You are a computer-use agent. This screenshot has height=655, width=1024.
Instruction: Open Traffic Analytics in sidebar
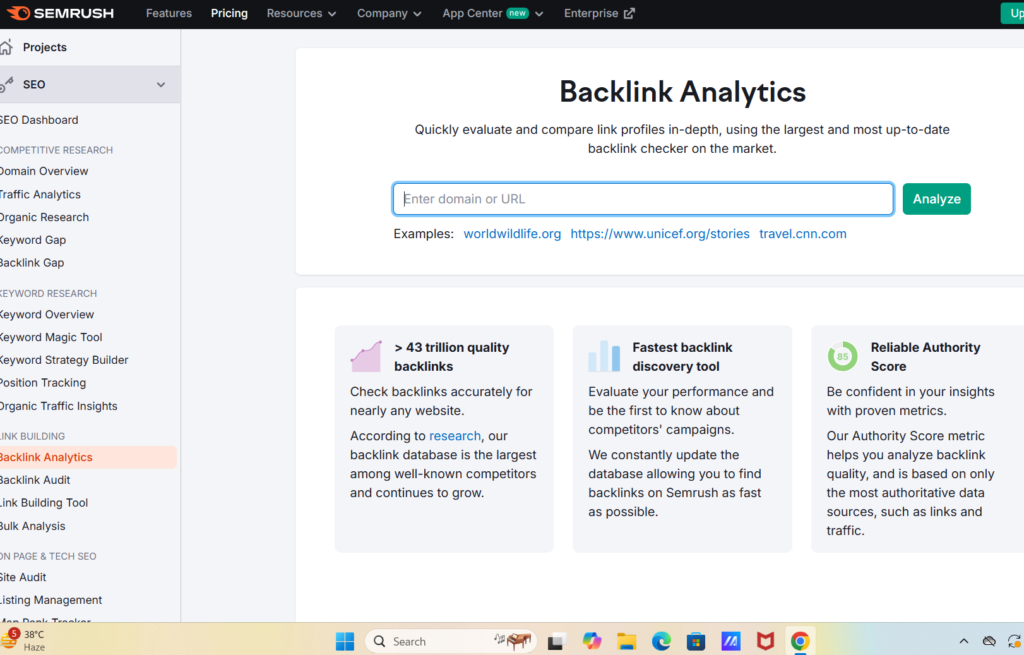coord(40,195)
